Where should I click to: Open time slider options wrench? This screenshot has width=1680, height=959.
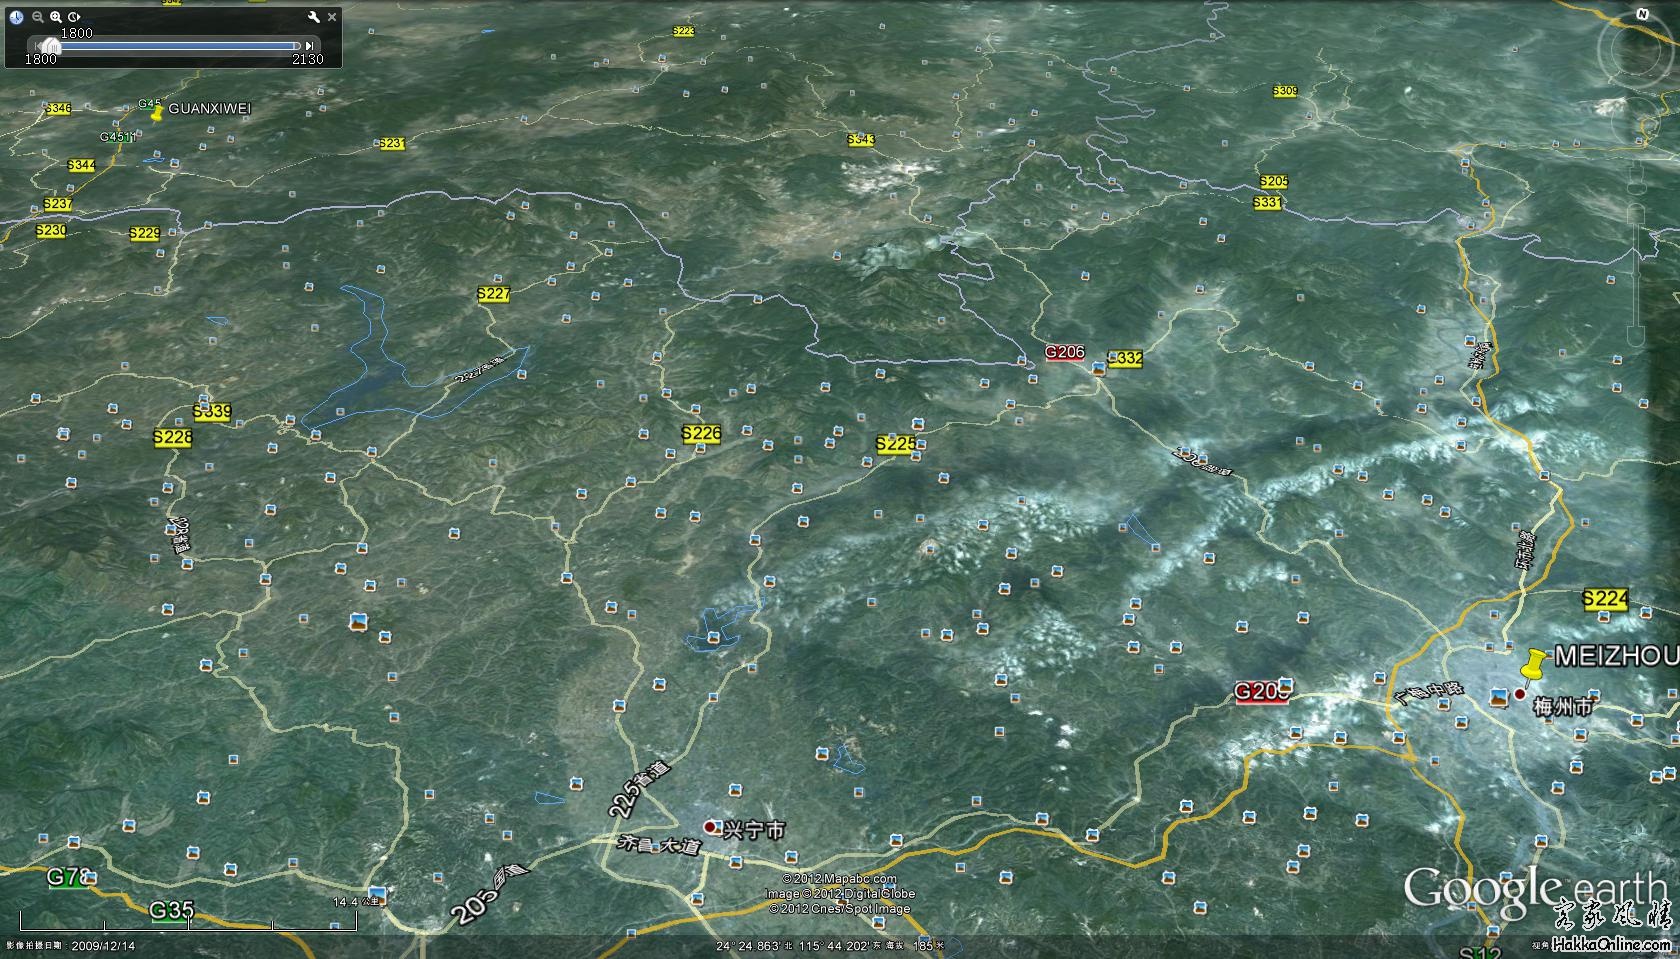click(x=313, y=17)
